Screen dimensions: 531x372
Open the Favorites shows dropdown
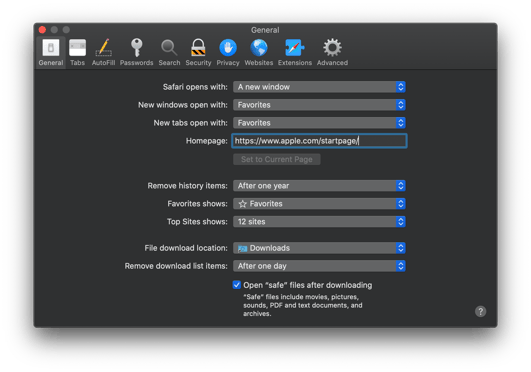point(319,204)
